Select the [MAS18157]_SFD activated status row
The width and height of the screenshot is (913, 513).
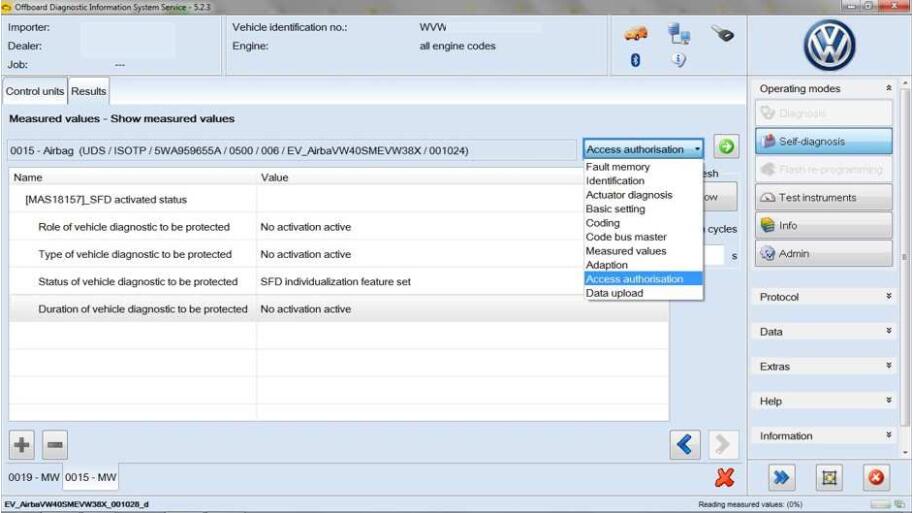coord(338,199)
